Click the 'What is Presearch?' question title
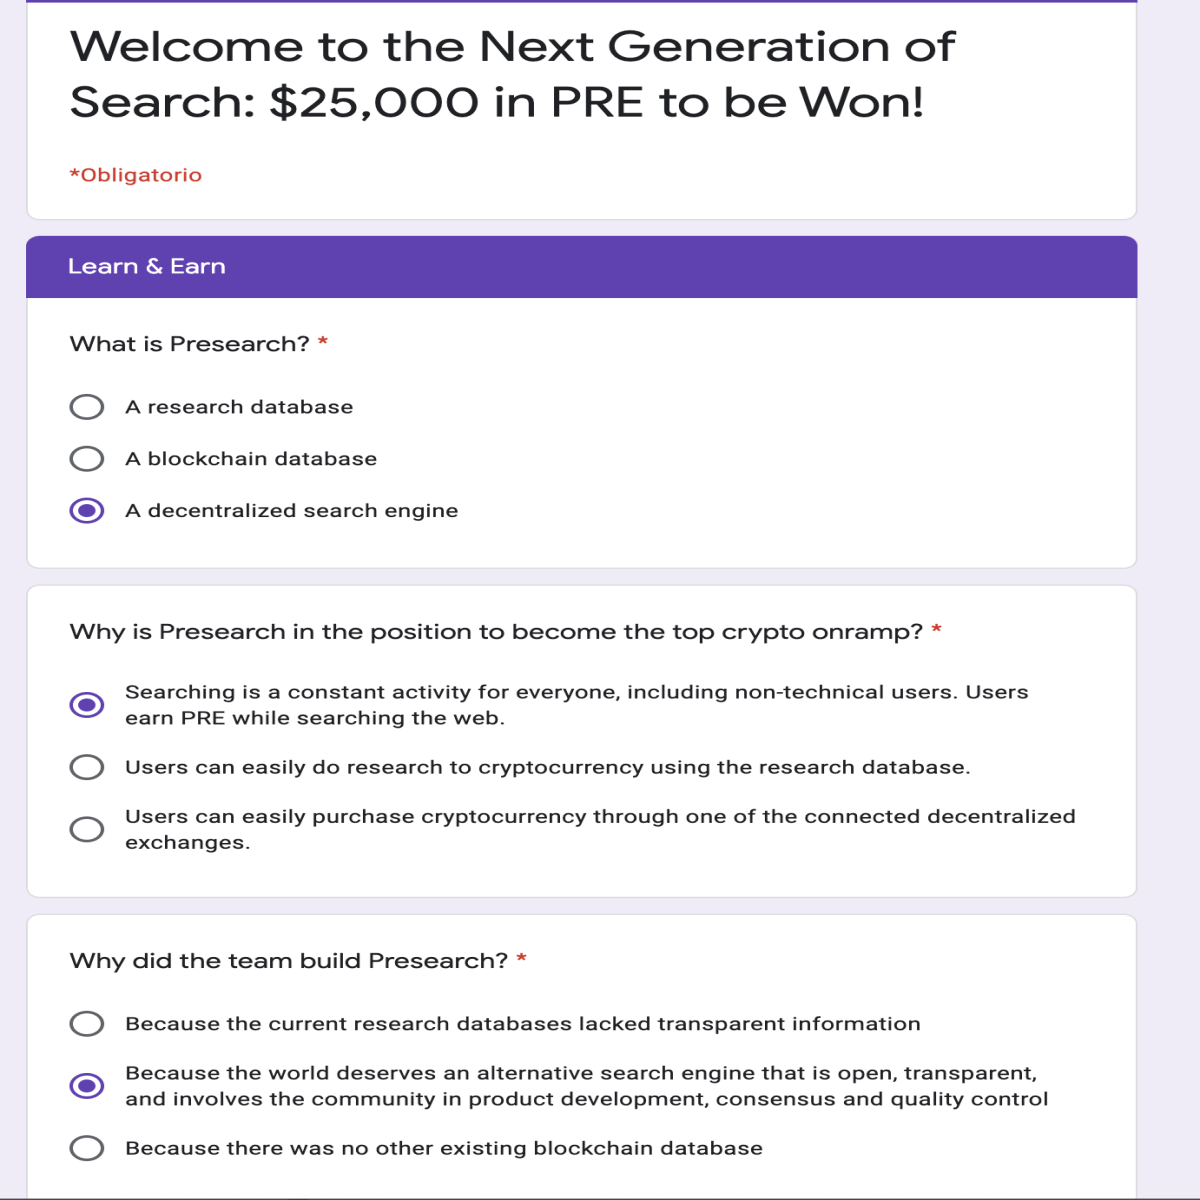The image size is (1200, 1200). click(x=189, y=344)
